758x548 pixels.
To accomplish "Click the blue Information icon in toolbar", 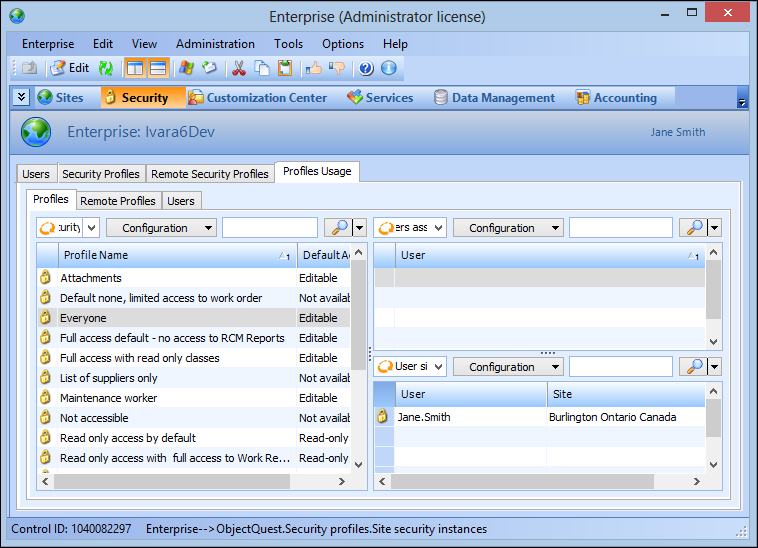I will [x=389, y=68].
